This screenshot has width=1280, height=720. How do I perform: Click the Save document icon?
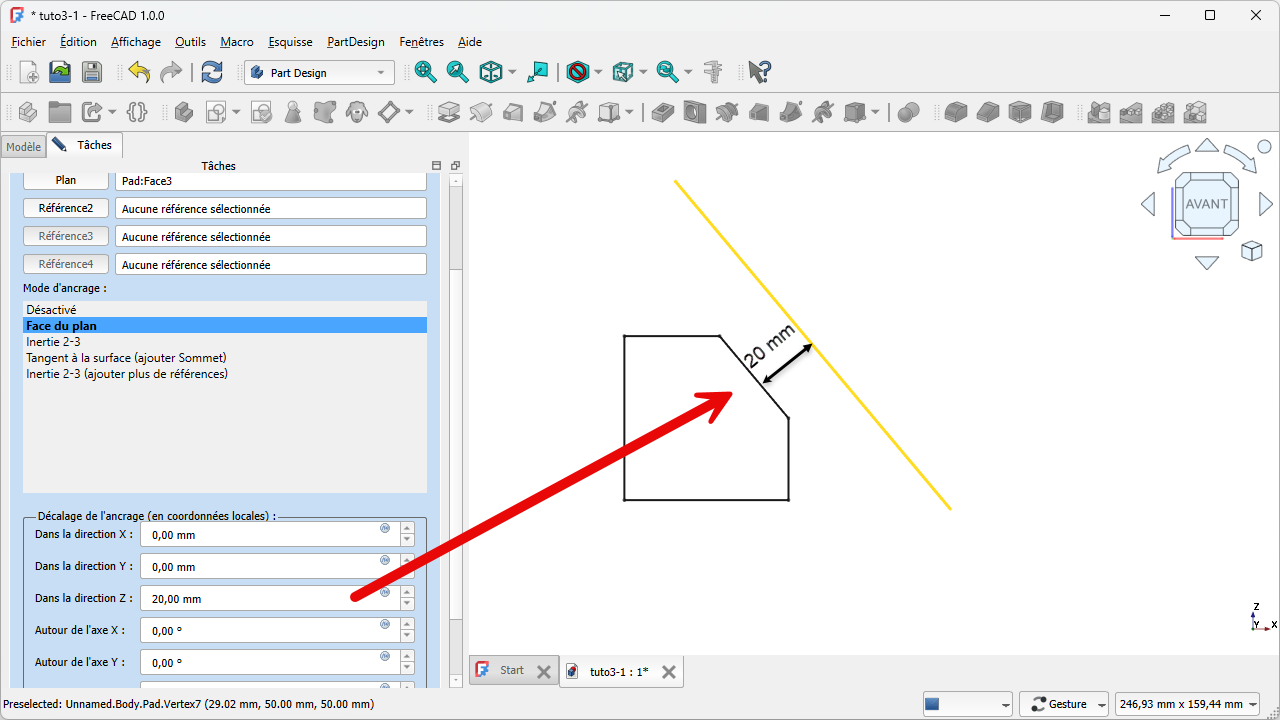click(x=91, y=72)
